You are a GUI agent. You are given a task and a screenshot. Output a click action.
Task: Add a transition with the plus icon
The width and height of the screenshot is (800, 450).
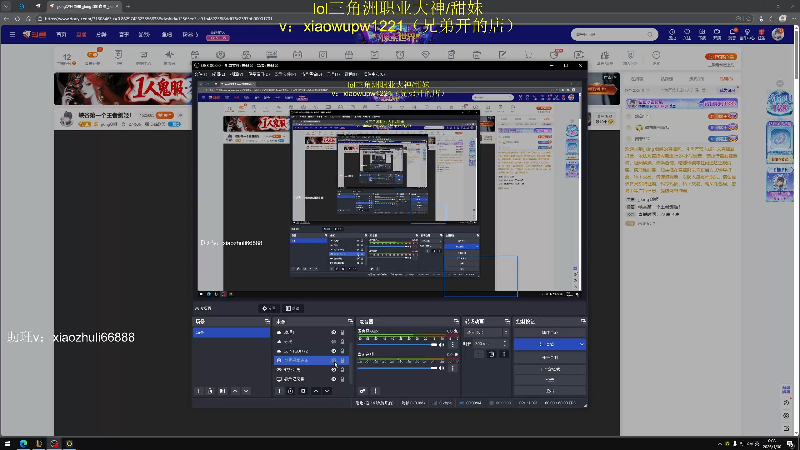(479, 354)
